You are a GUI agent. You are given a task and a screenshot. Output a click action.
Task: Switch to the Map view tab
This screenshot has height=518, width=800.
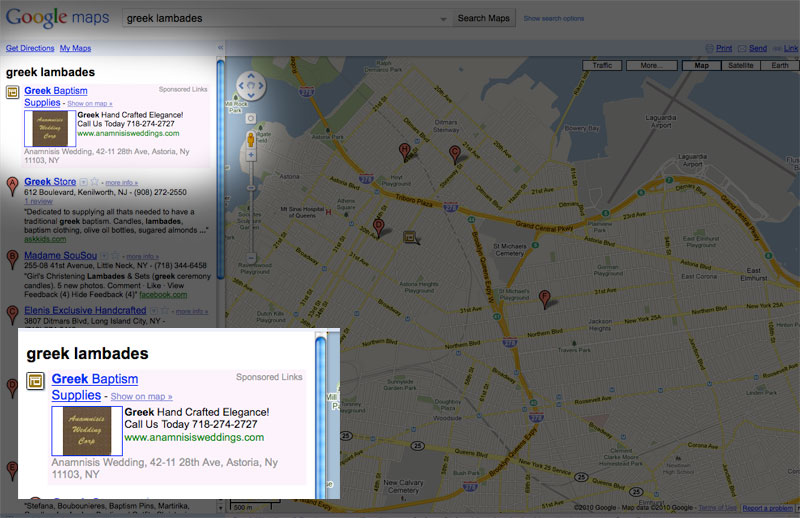coord(701,65)
